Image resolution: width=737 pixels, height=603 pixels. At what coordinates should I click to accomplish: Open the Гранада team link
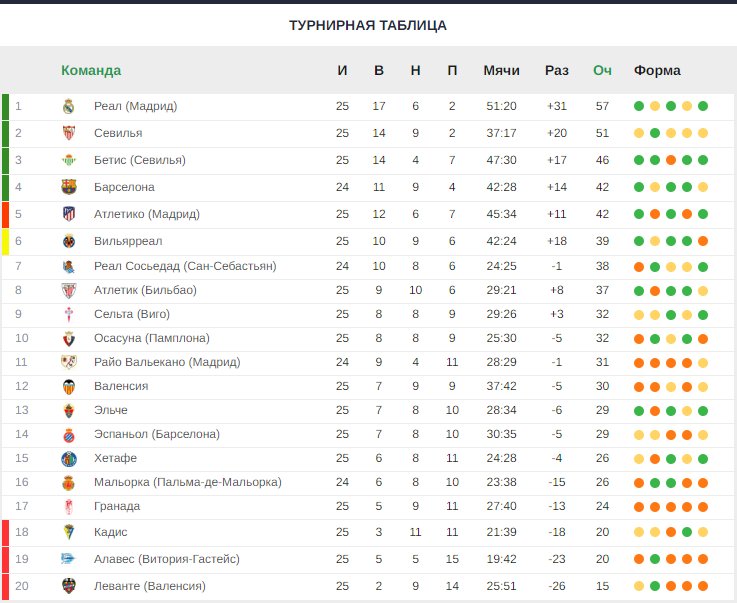click(117, 506)
